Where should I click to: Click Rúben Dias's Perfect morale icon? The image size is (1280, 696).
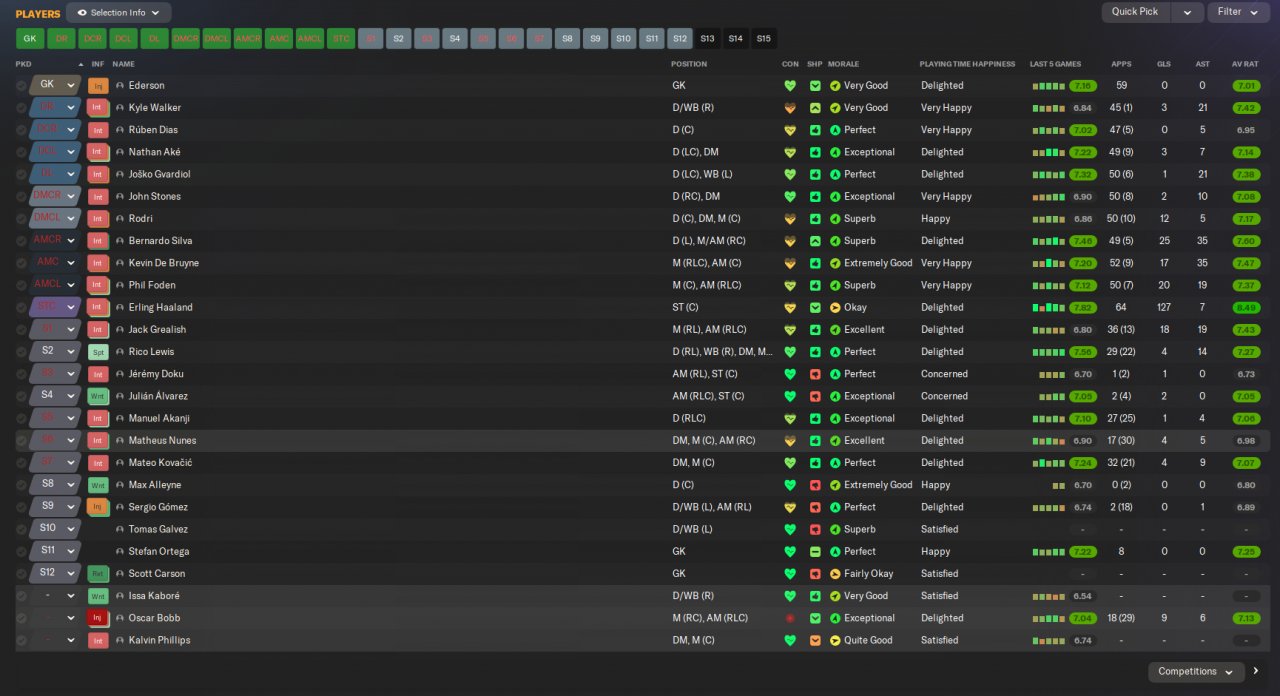(x=835, y=130)
